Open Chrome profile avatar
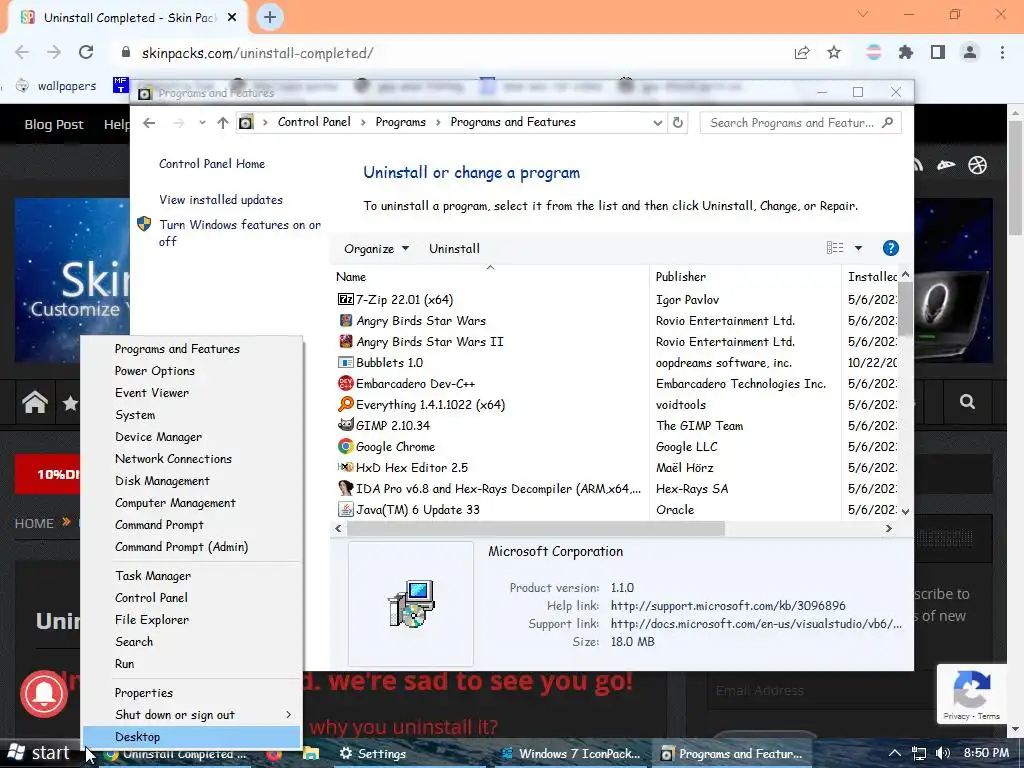 pyautogui.click(x=970, y=52)
